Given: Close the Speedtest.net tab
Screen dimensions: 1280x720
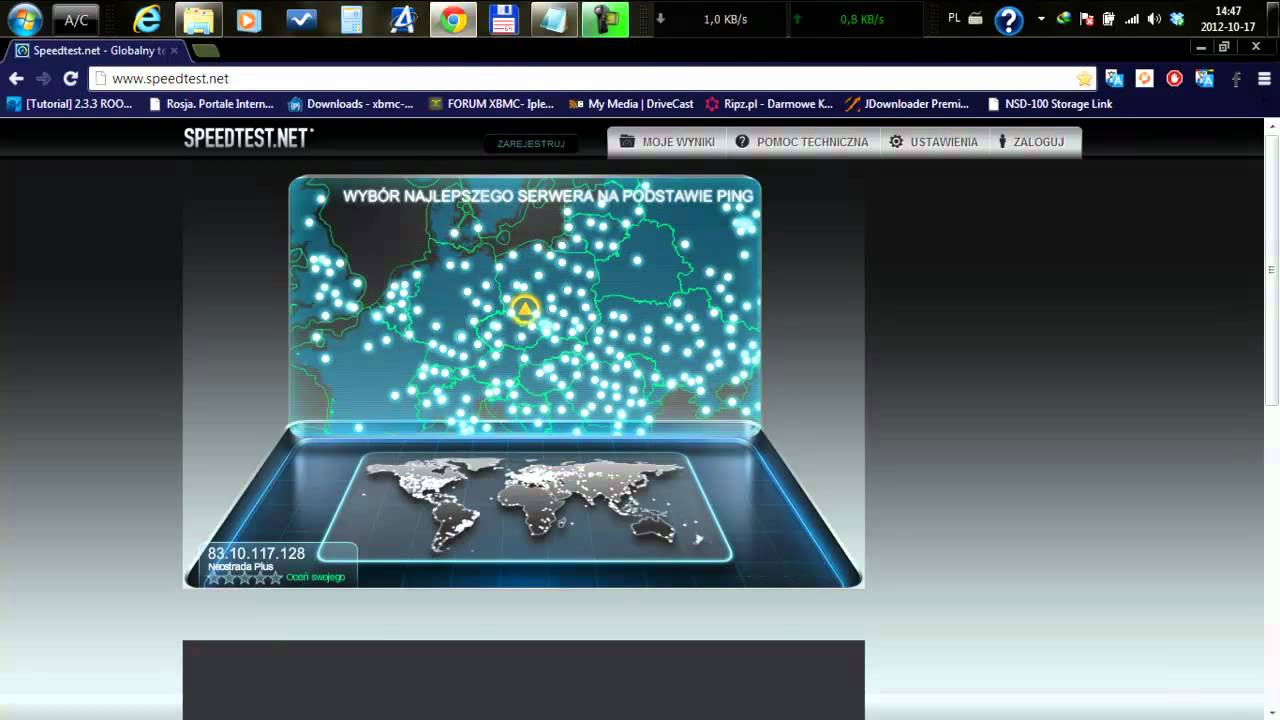Looking at the screenshot, I should [174, 50].
